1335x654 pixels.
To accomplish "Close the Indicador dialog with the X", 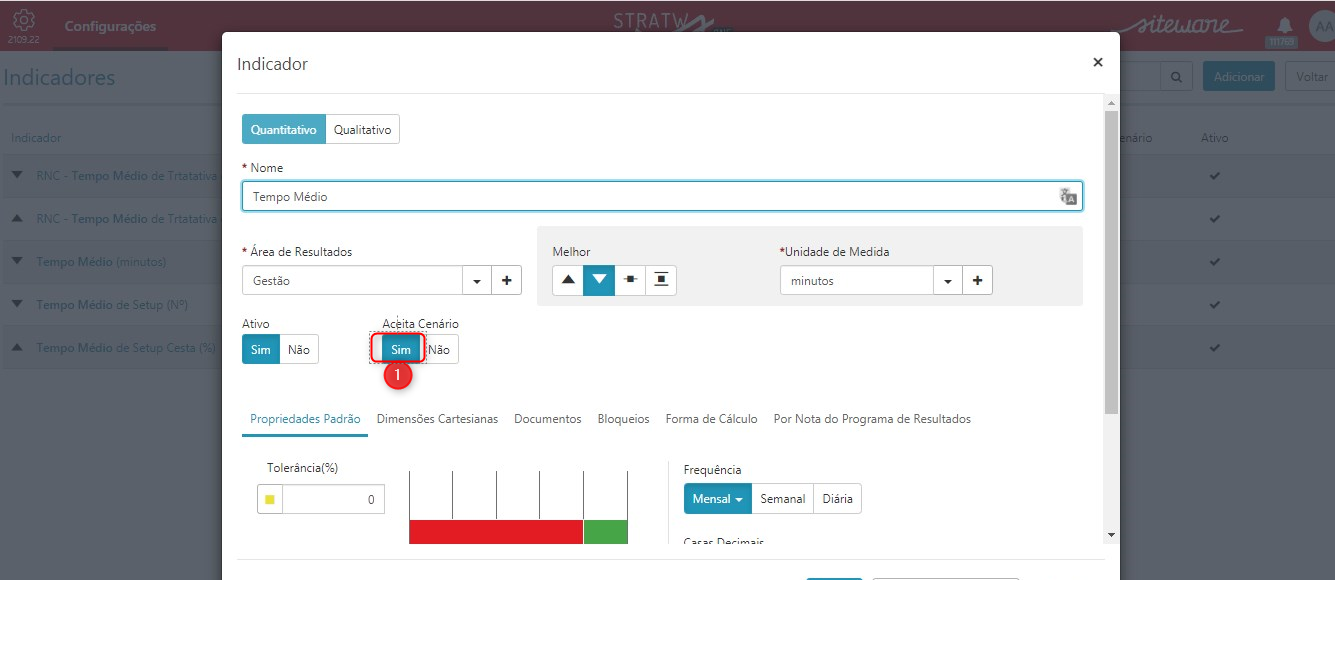I will click(1098, 62).
